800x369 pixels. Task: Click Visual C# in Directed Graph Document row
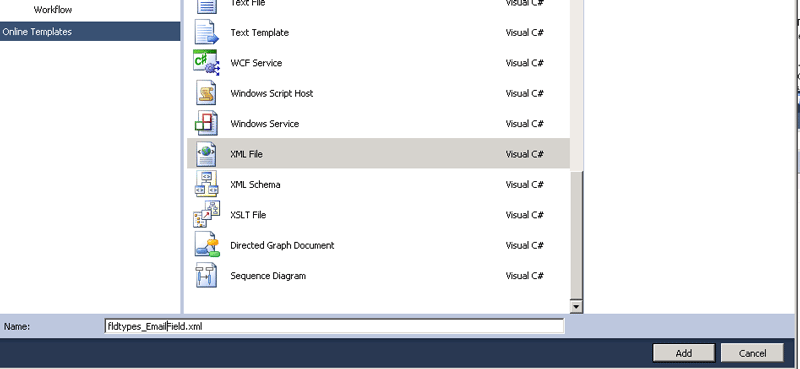524,245
